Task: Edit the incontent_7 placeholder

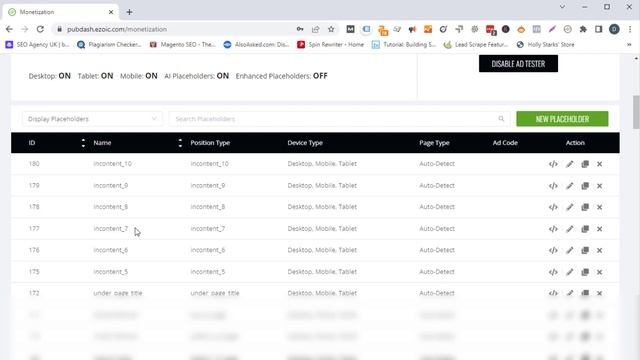Action: coord(569,229)
